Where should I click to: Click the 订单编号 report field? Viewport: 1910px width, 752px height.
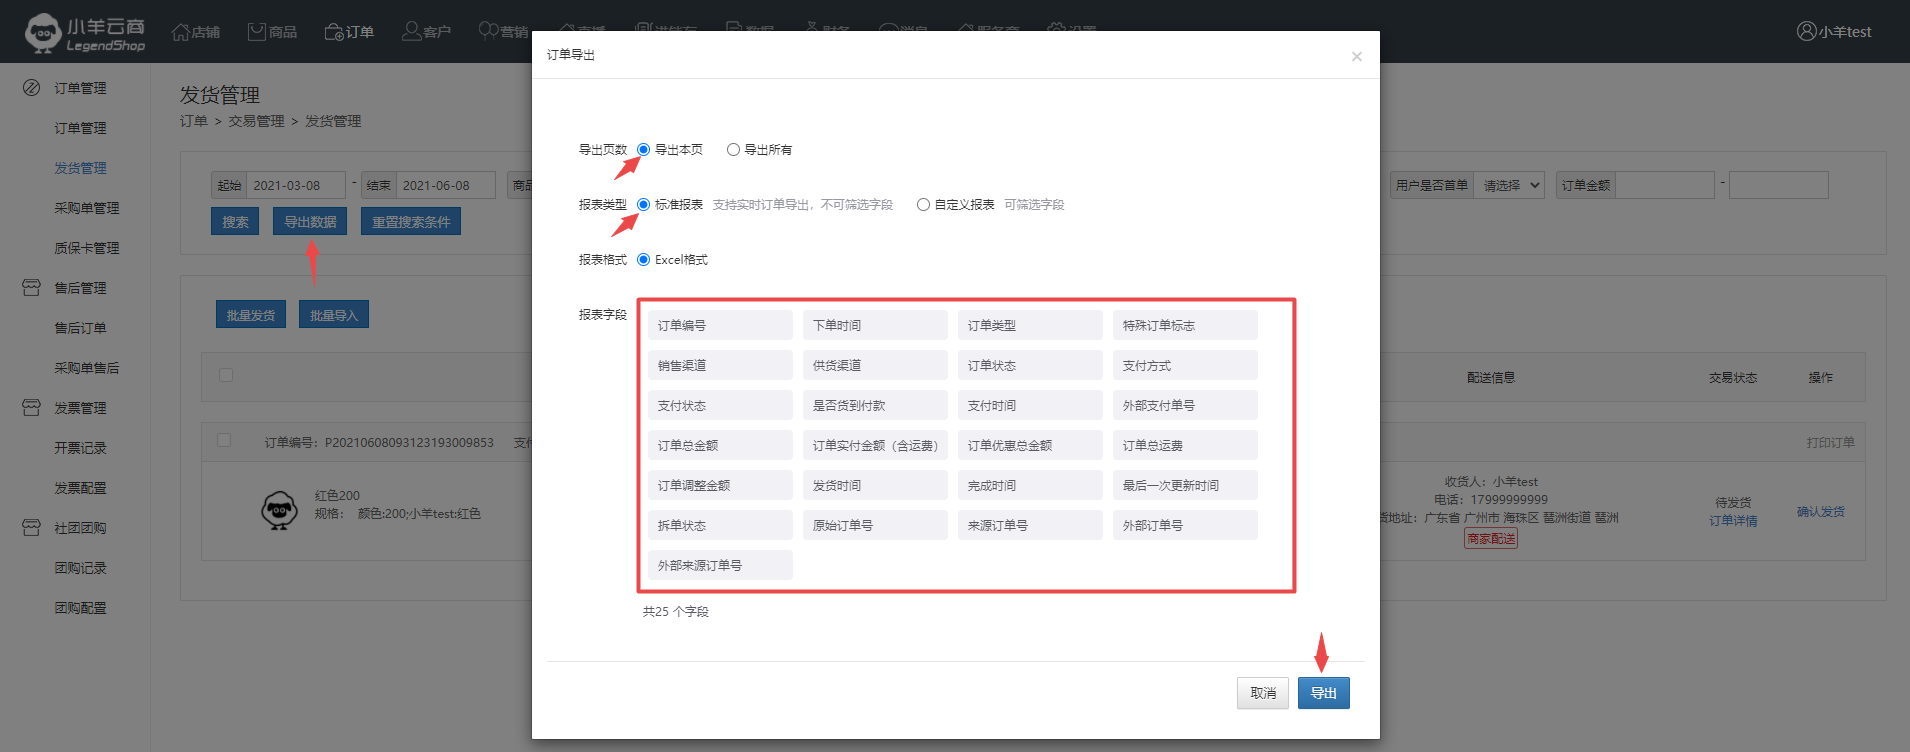click(720, 325)
